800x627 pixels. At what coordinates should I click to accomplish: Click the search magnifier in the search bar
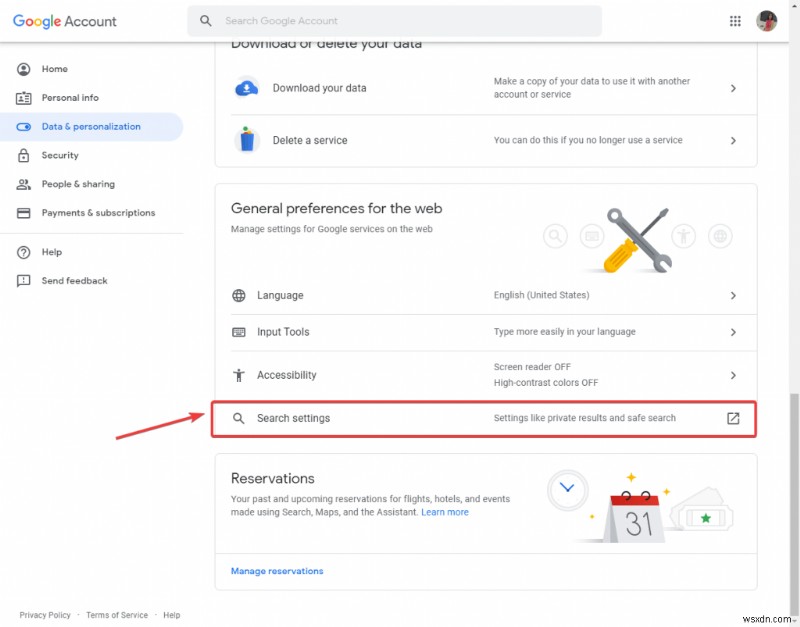206,20
